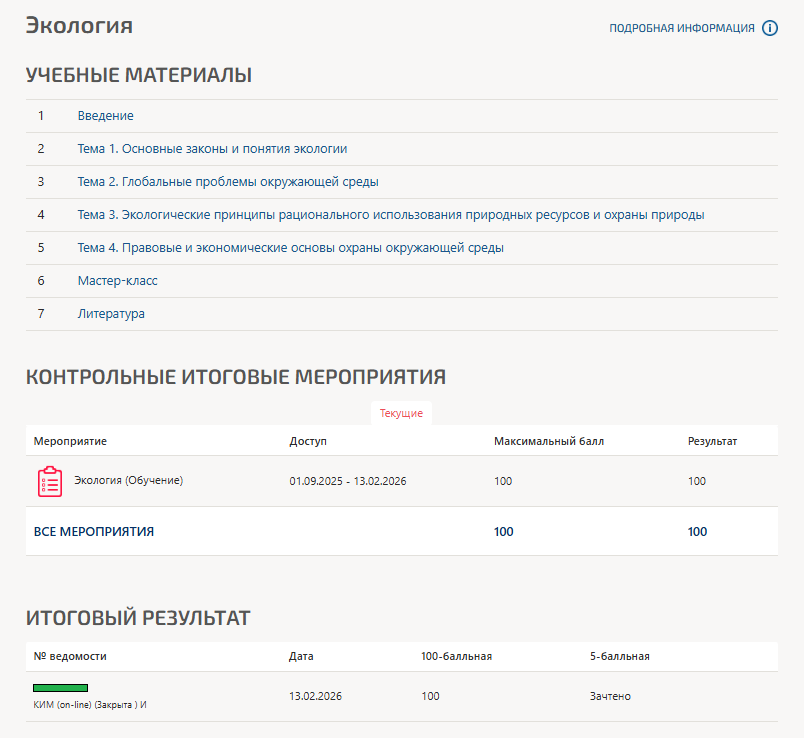
Task: Click the Результат column header
Action: click(712, 441)
